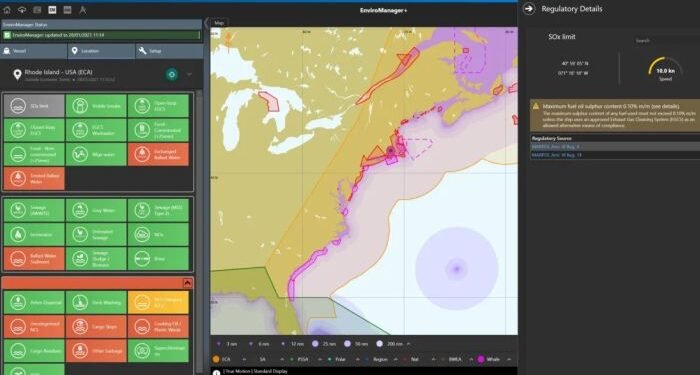The width and height of the screenshot is (700, 375).
Task: Switch to the Setup tab
Action: pyautogui.click(x=169, y=51)
